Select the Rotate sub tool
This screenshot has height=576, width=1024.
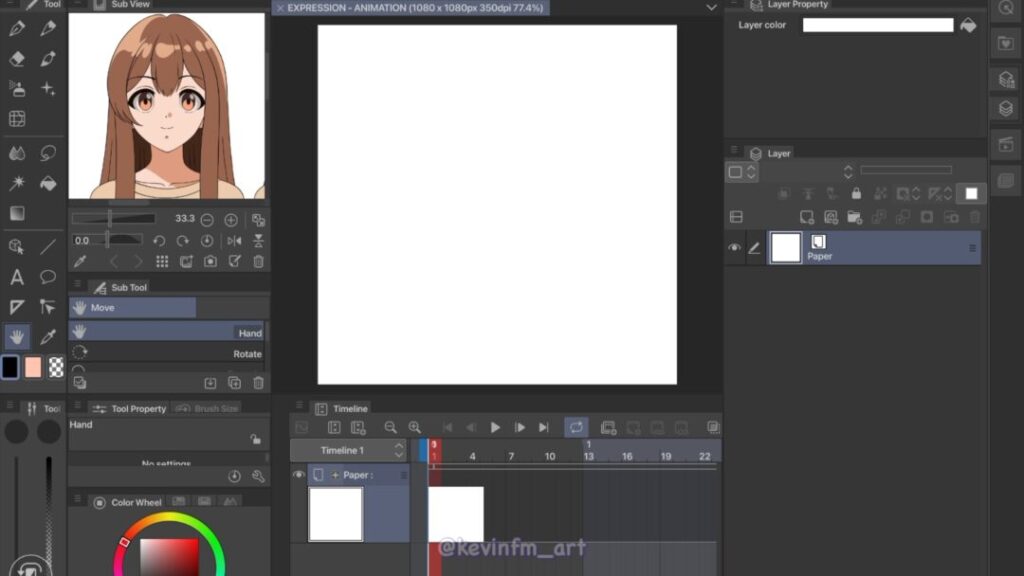coord(166,354)
